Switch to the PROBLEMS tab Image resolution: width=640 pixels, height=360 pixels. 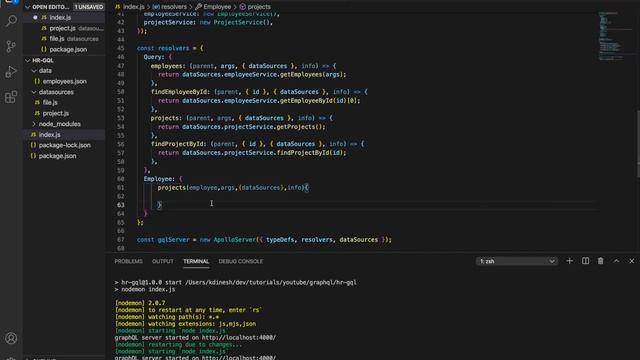pos(129,261)
